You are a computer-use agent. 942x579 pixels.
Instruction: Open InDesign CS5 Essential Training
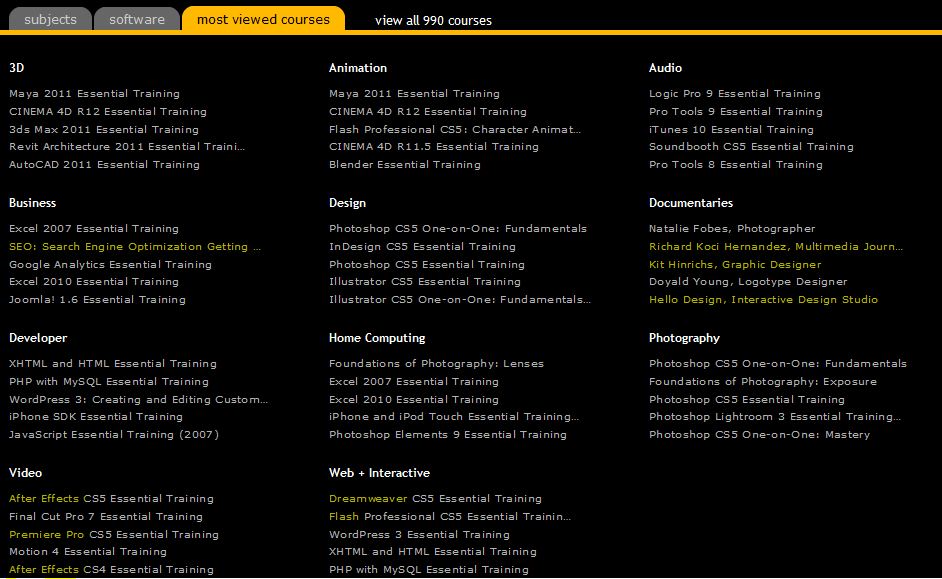422,247
